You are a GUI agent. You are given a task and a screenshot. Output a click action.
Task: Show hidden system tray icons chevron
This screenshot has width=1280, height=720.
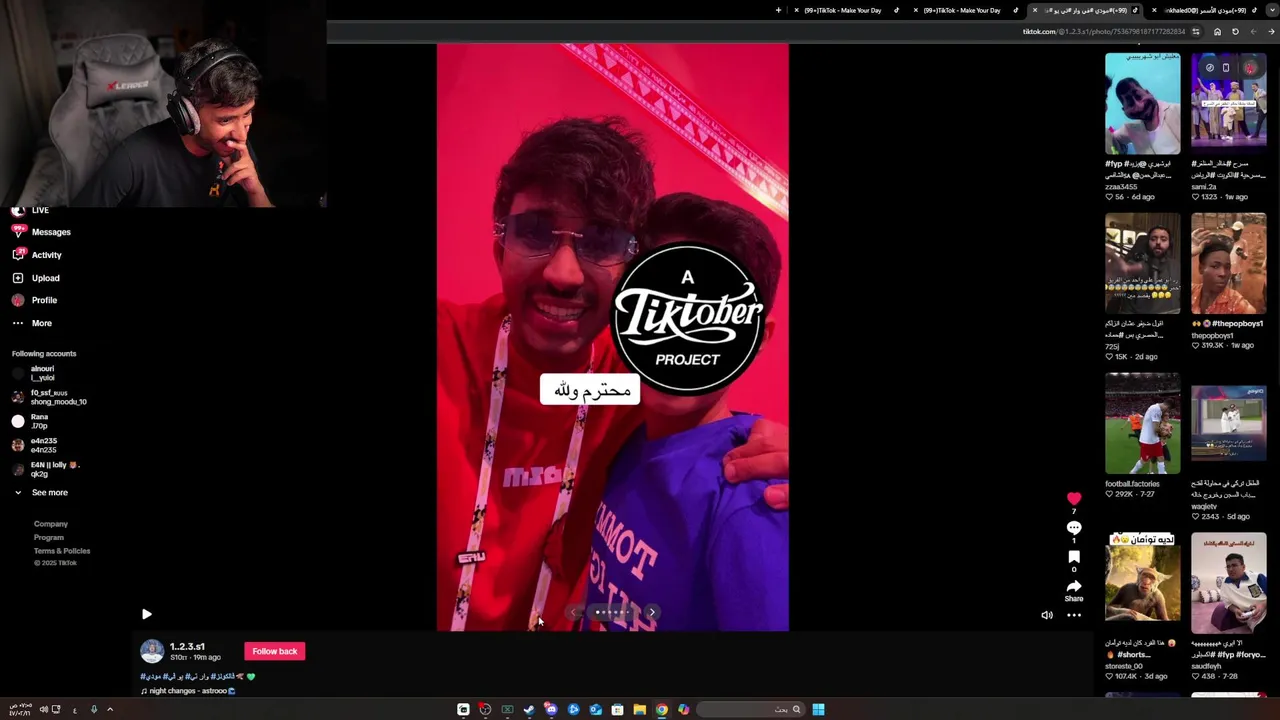pos(110,710)
